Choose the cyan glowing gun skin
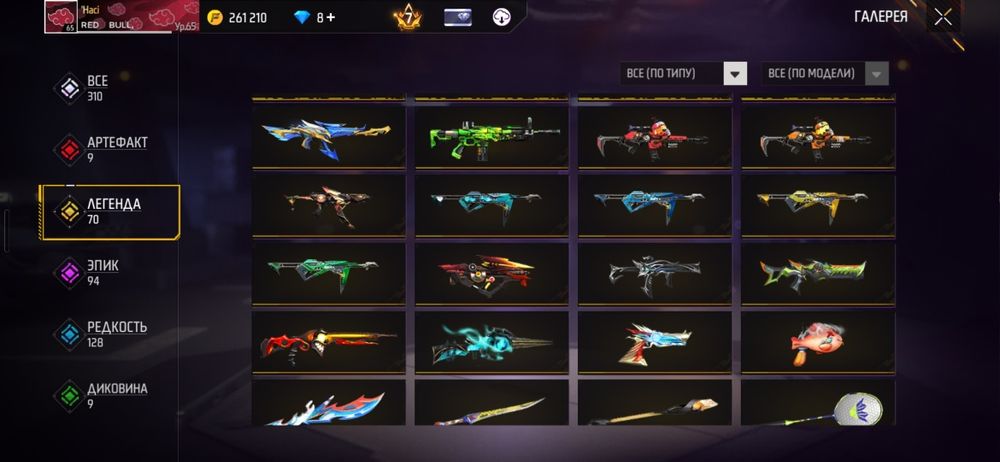 [x=492, y=342]
